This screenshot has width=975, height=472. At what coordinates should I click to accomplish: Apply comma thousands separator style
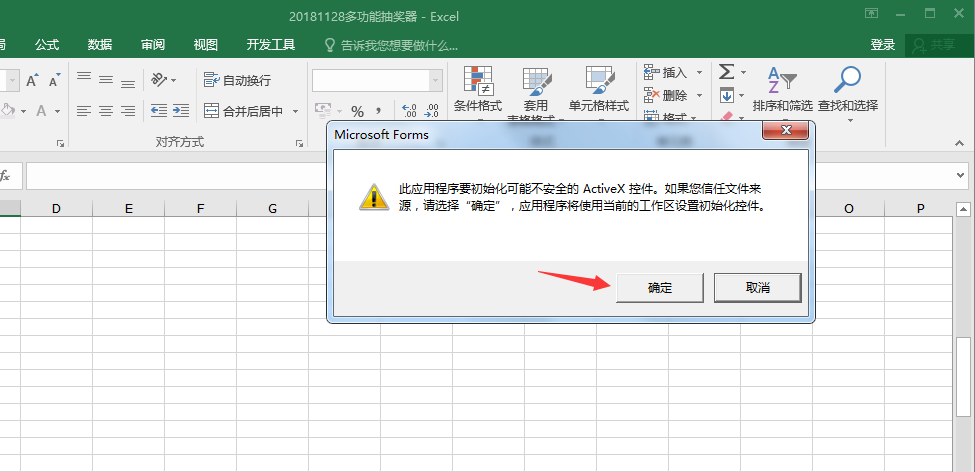(x=379, y=111)
